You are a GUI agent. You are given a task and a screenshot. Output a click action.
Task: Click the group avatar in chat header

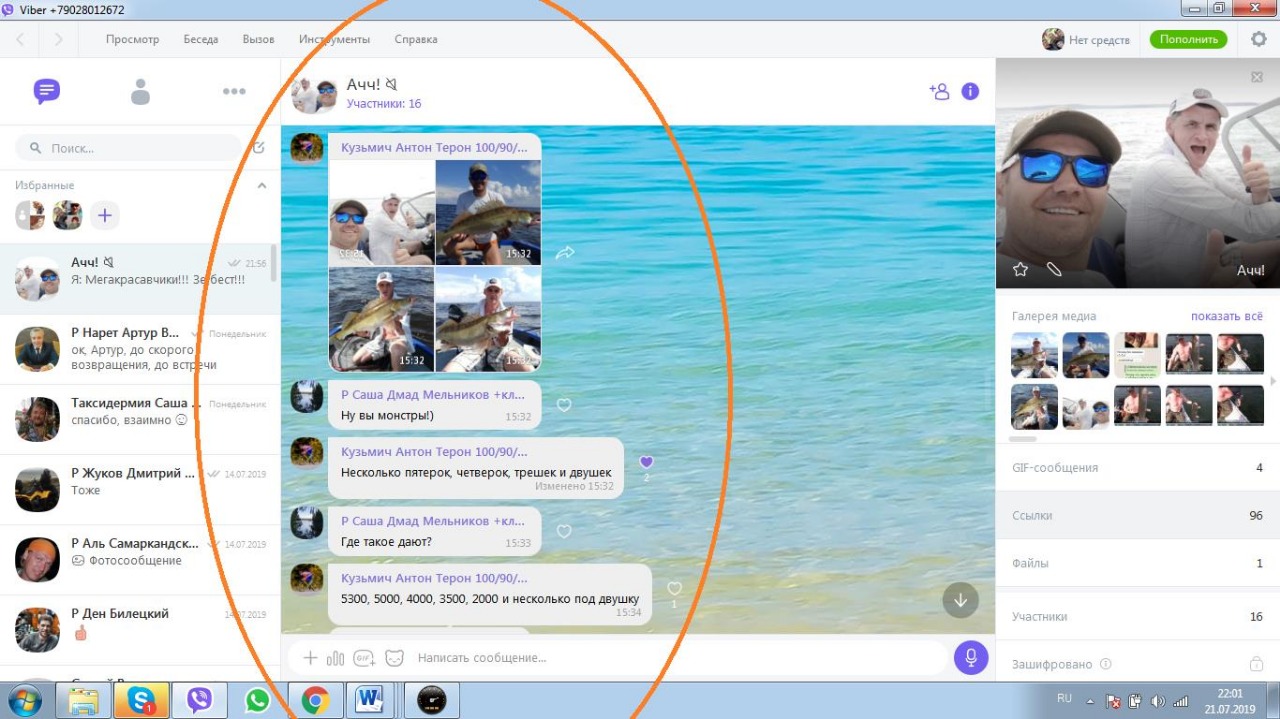[x=314, y=94]
